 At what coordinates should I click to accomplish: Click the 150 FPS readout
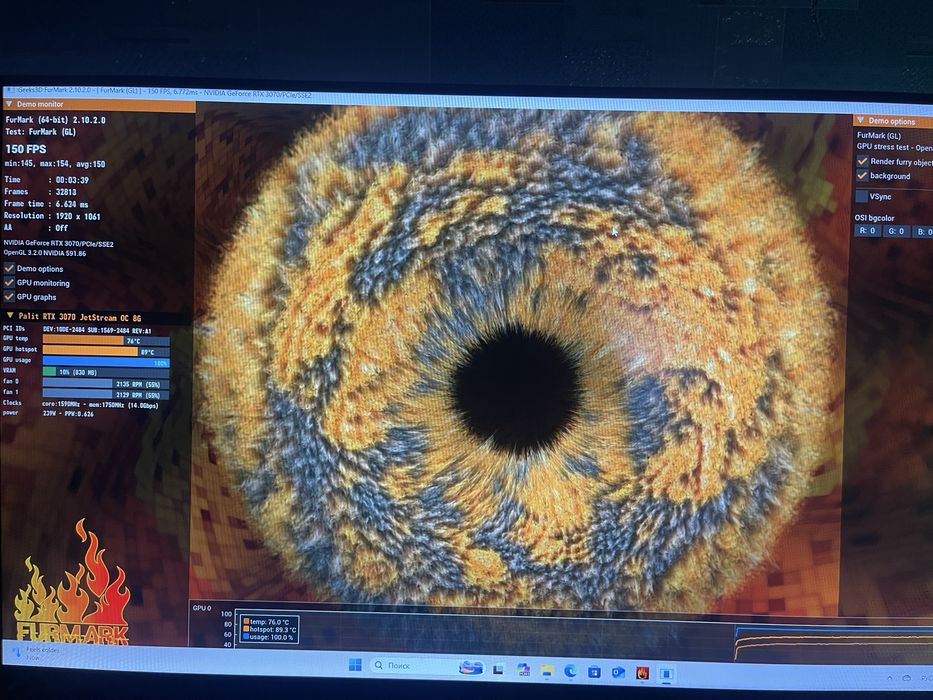coord(26,149)
